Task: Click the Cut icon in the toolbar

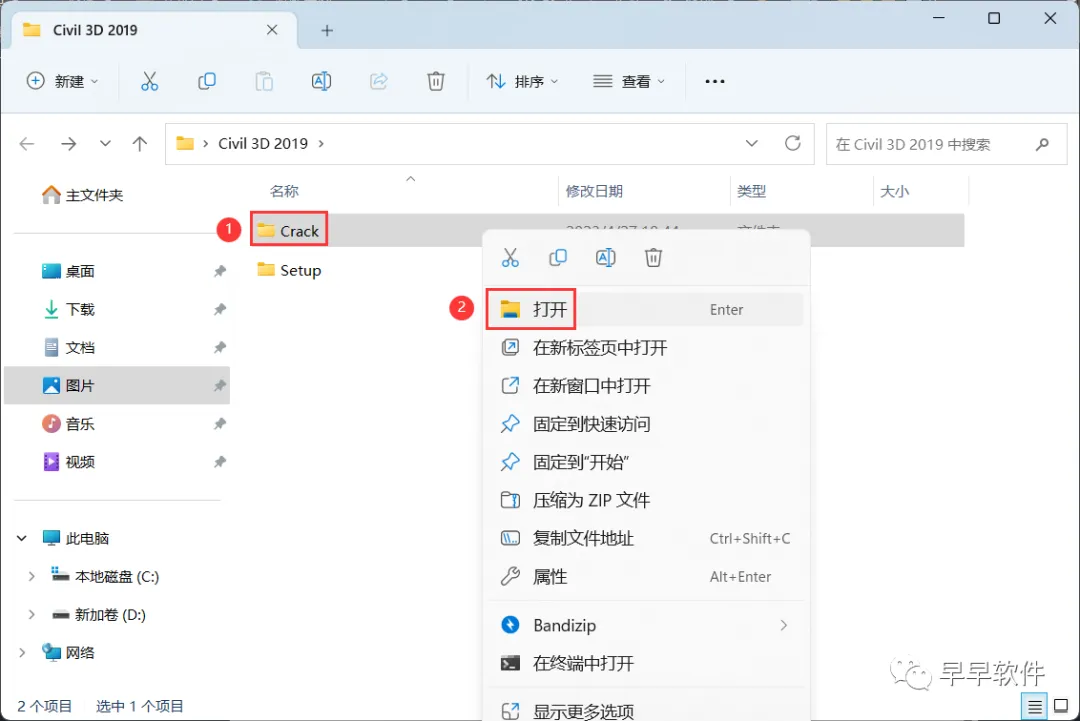Action: (149, 81)
